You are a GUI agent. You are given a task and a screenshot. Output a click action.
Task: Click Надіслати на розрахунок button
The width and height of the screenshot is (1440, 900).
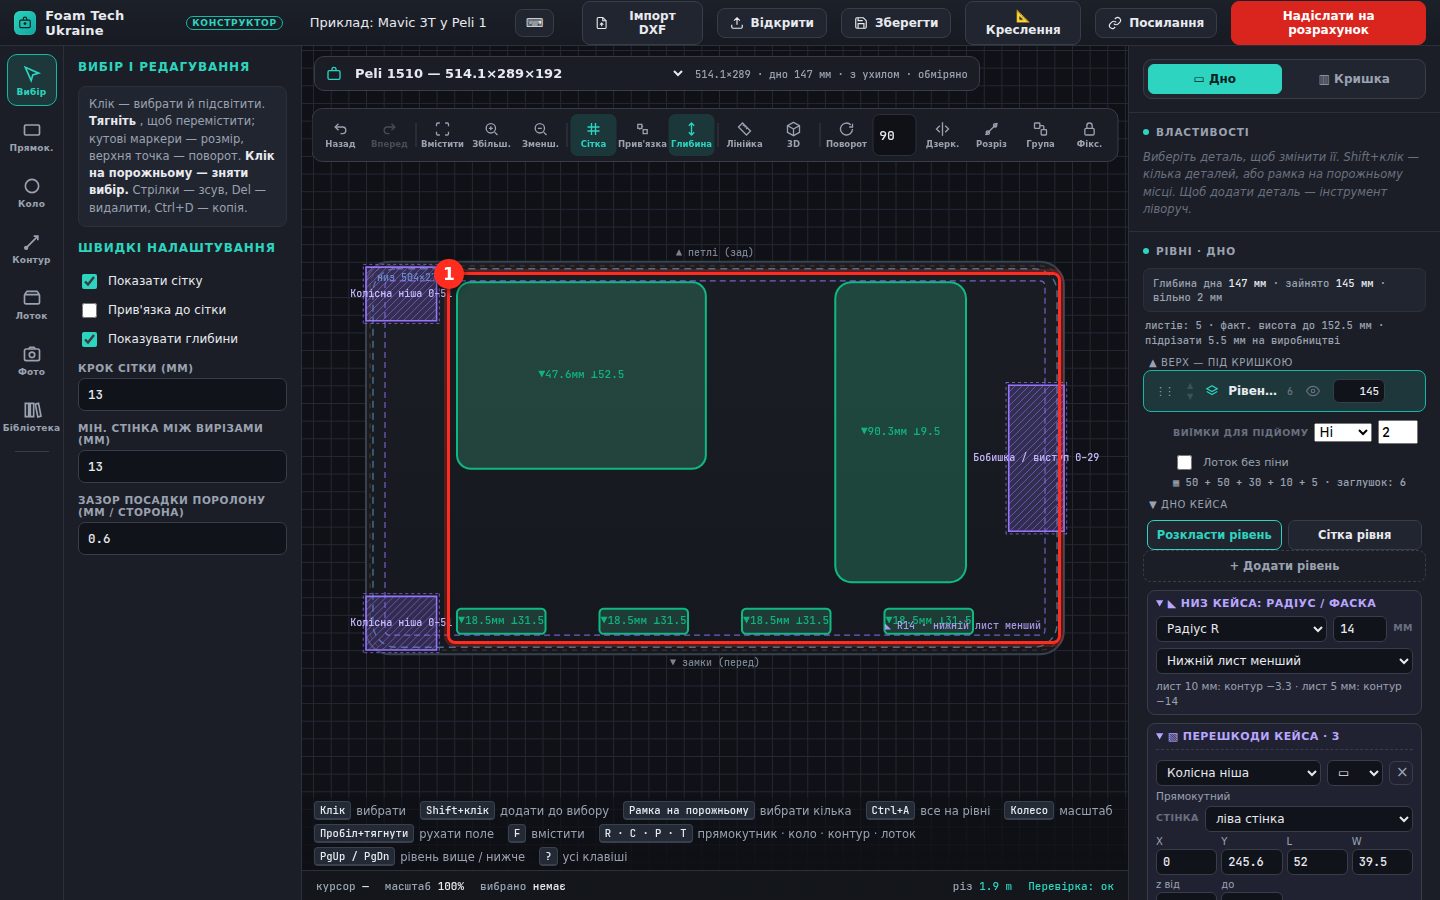point(1328,23)
